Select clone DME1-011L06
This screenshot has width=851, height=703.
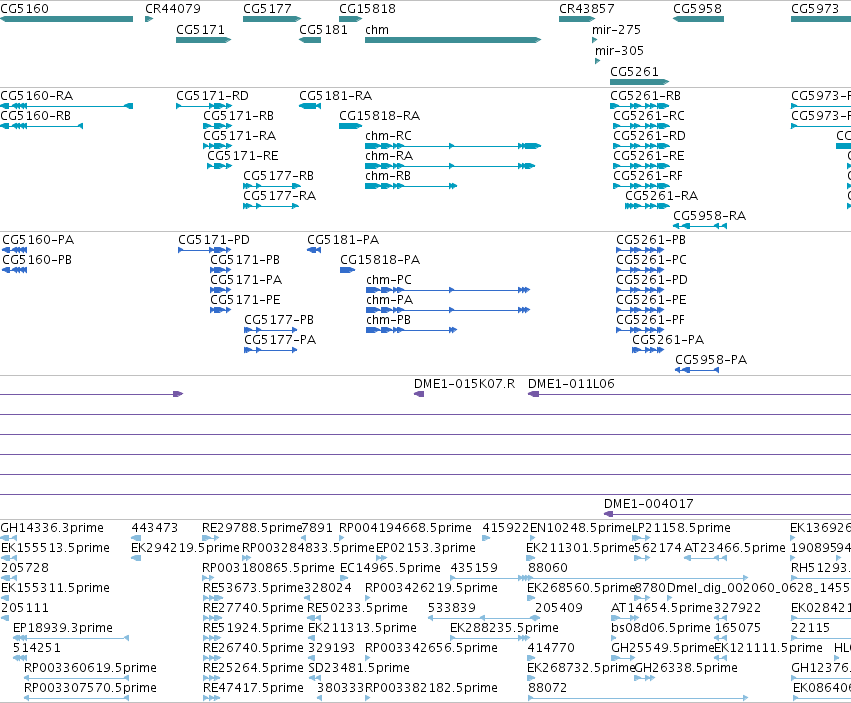(x=571, y=384)
